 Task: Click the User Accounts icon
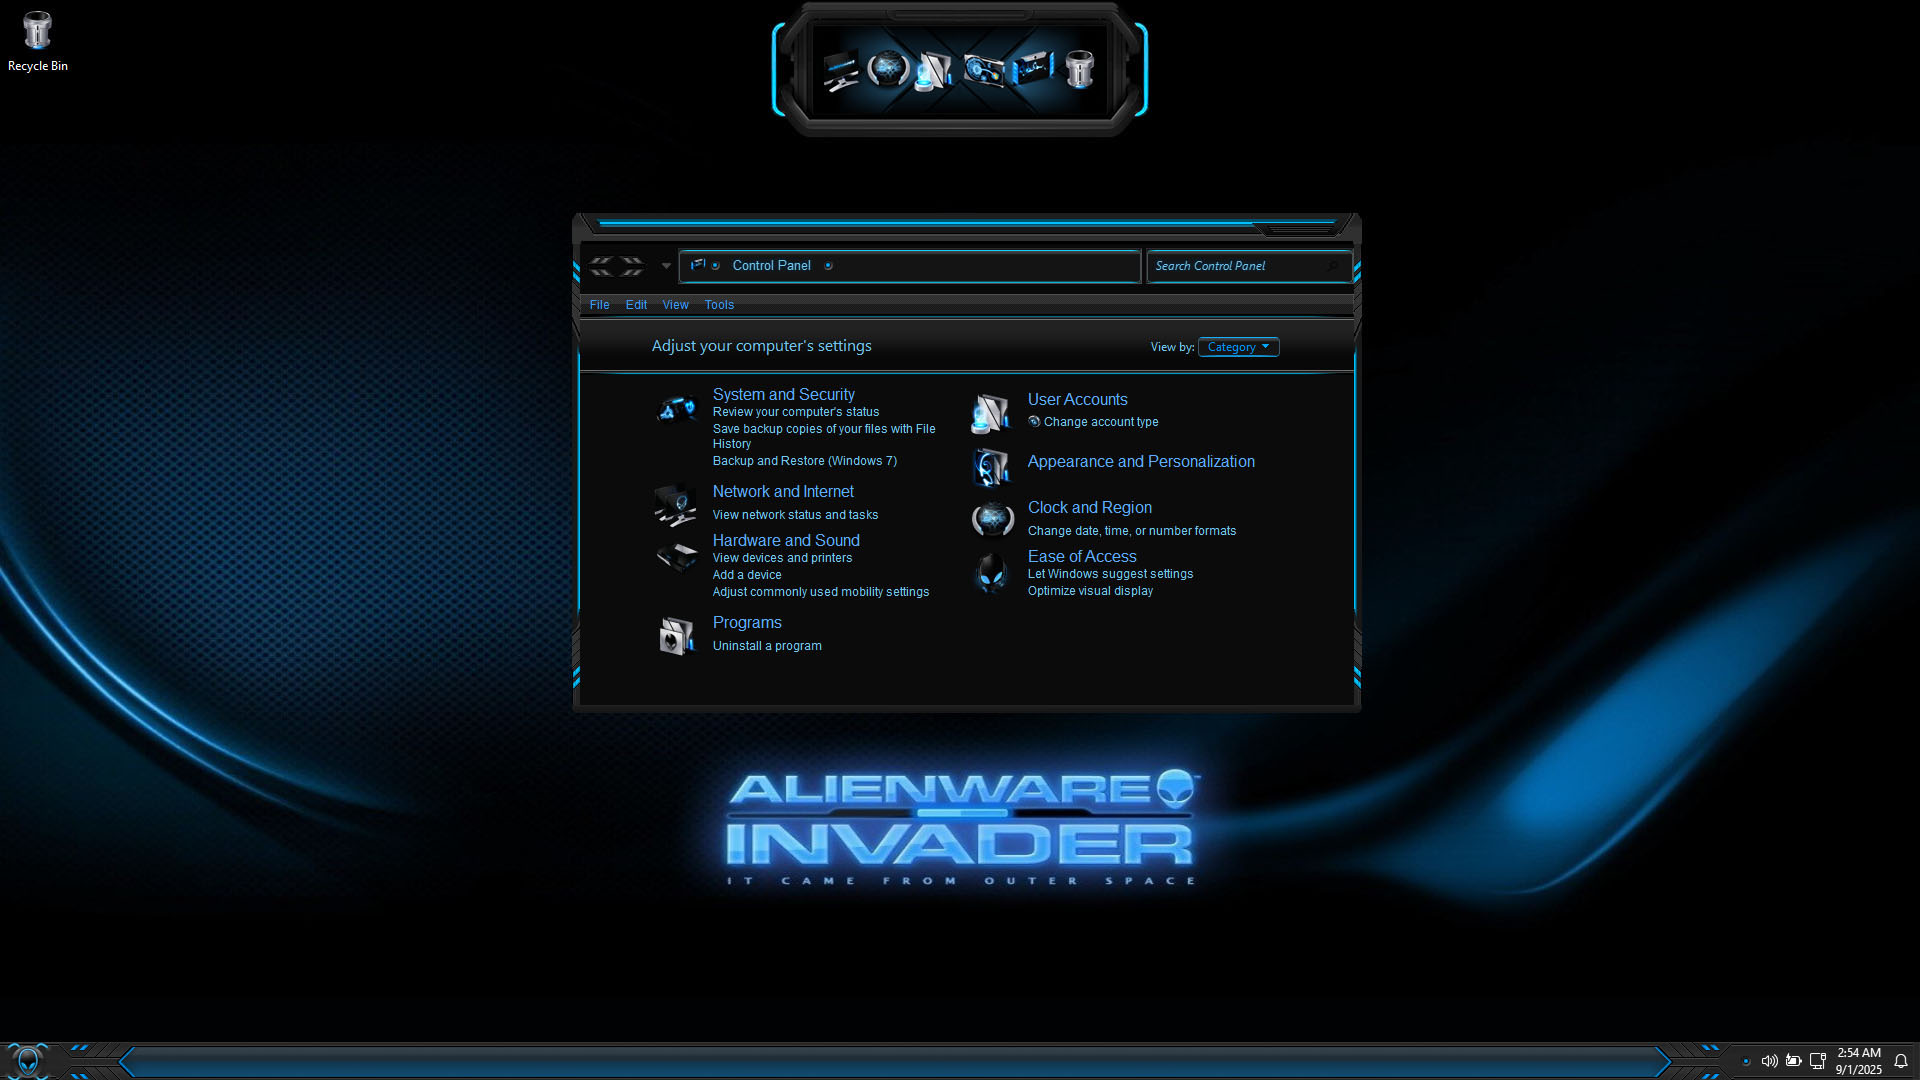pyautogui.click(x=990, y=413)
